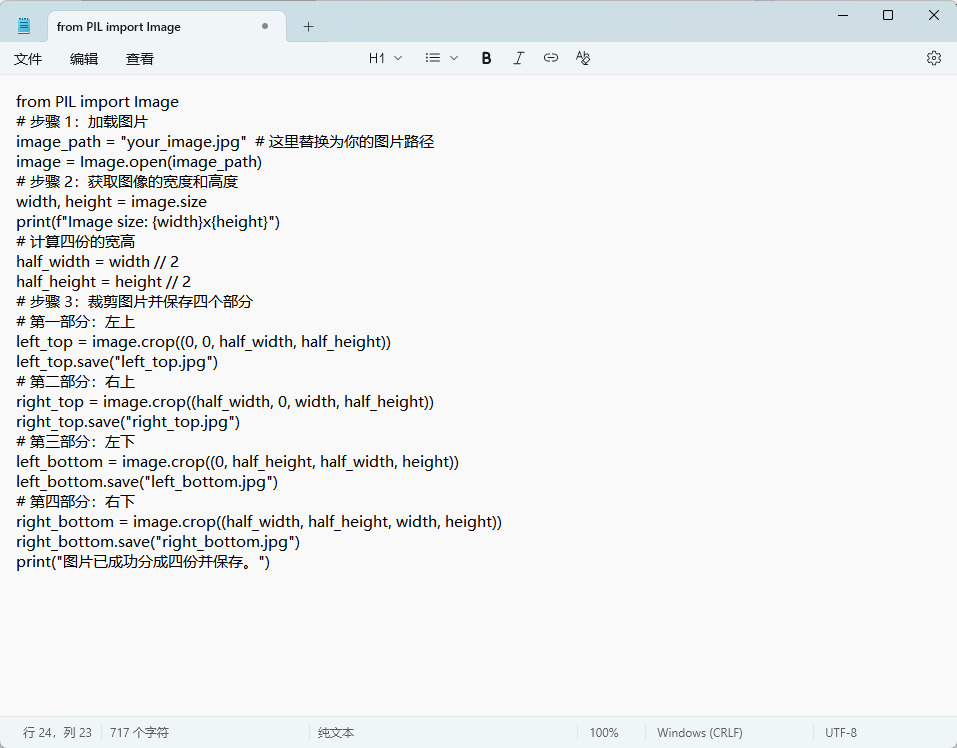
Task: Click the unsaved-changes dot on the tab
Action: [265, 26]
